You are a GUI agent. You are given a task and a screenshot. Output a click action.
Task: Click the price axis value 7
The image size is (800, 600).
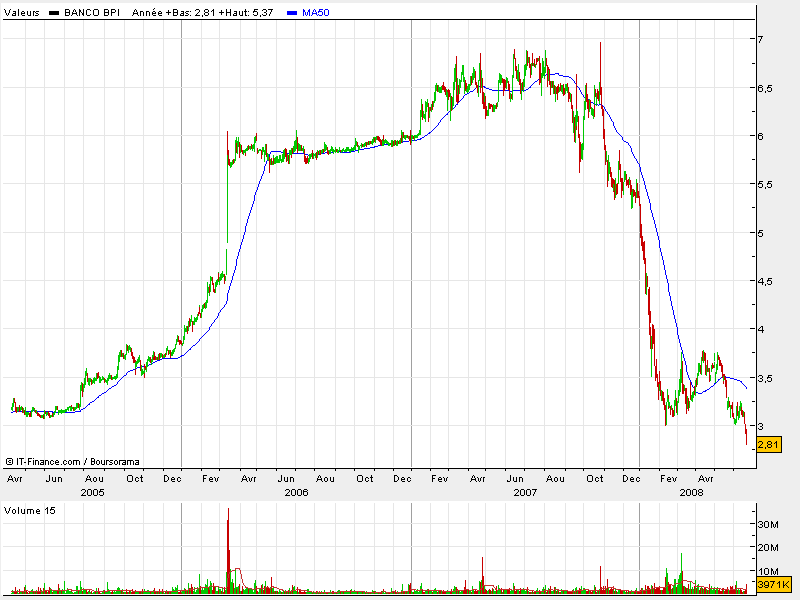click(760, 39)
